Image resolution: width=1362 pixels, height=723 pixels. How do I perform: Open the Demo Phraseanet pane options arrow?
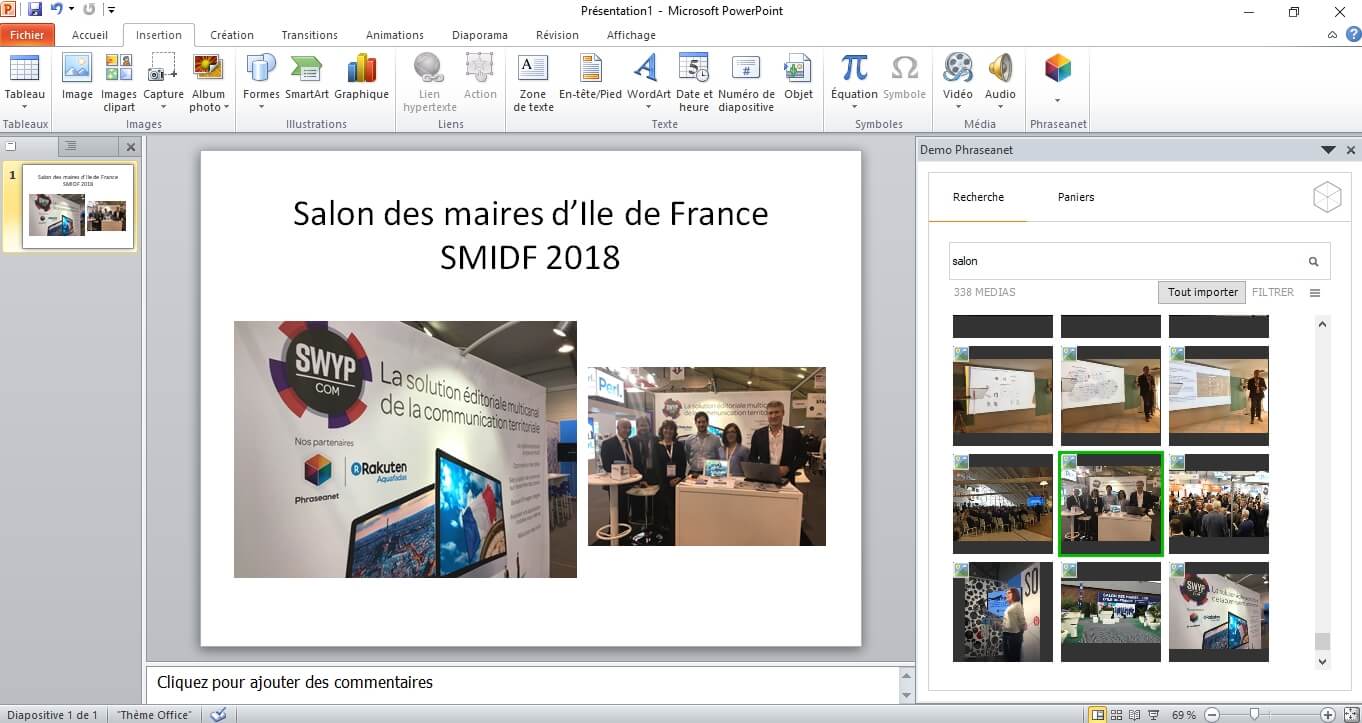tap(1328, 150)
